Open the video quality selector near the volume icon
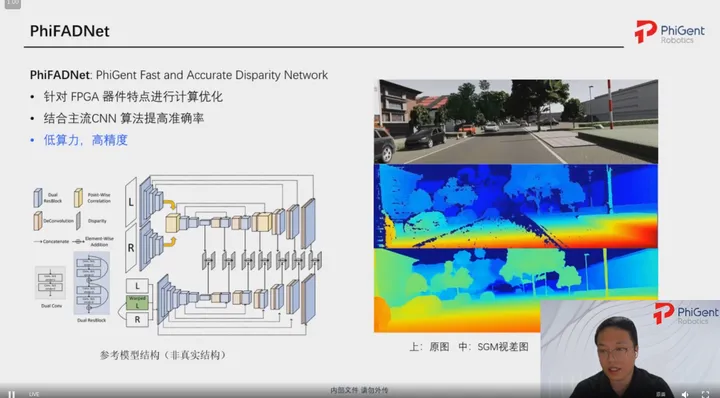The height and width of the screenshot is (398, 720). [661, 394]
